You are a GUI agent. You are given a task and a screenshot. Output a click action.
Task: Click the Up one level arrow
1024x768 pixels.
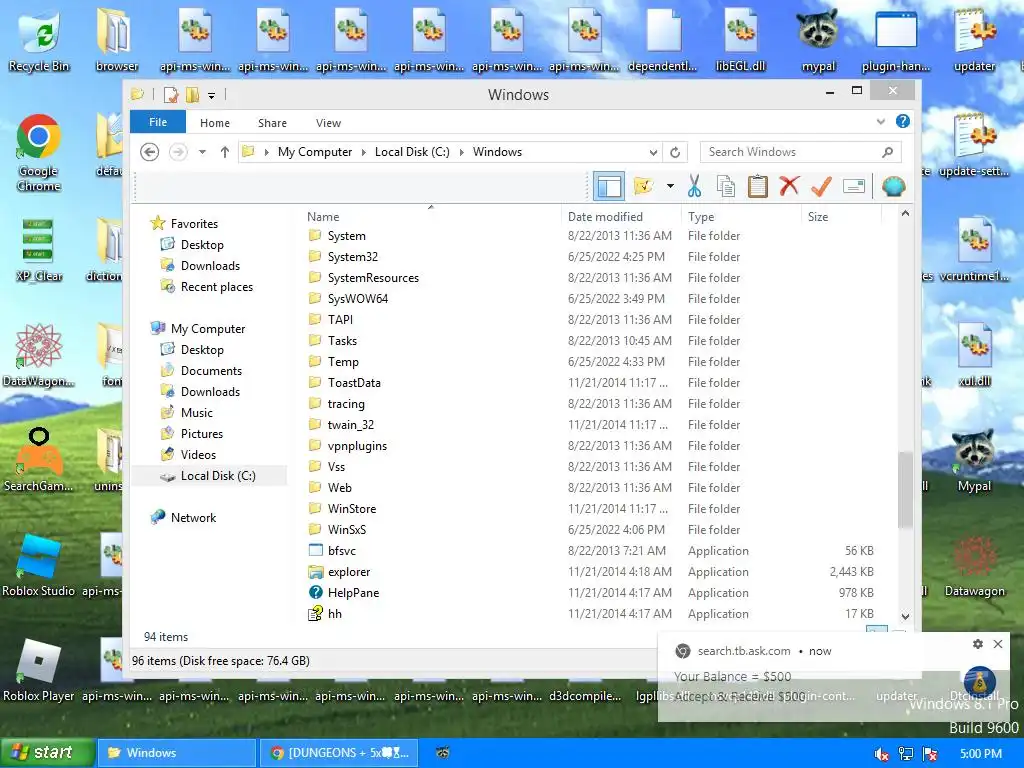pyautogui.click(x=225, y=152)
